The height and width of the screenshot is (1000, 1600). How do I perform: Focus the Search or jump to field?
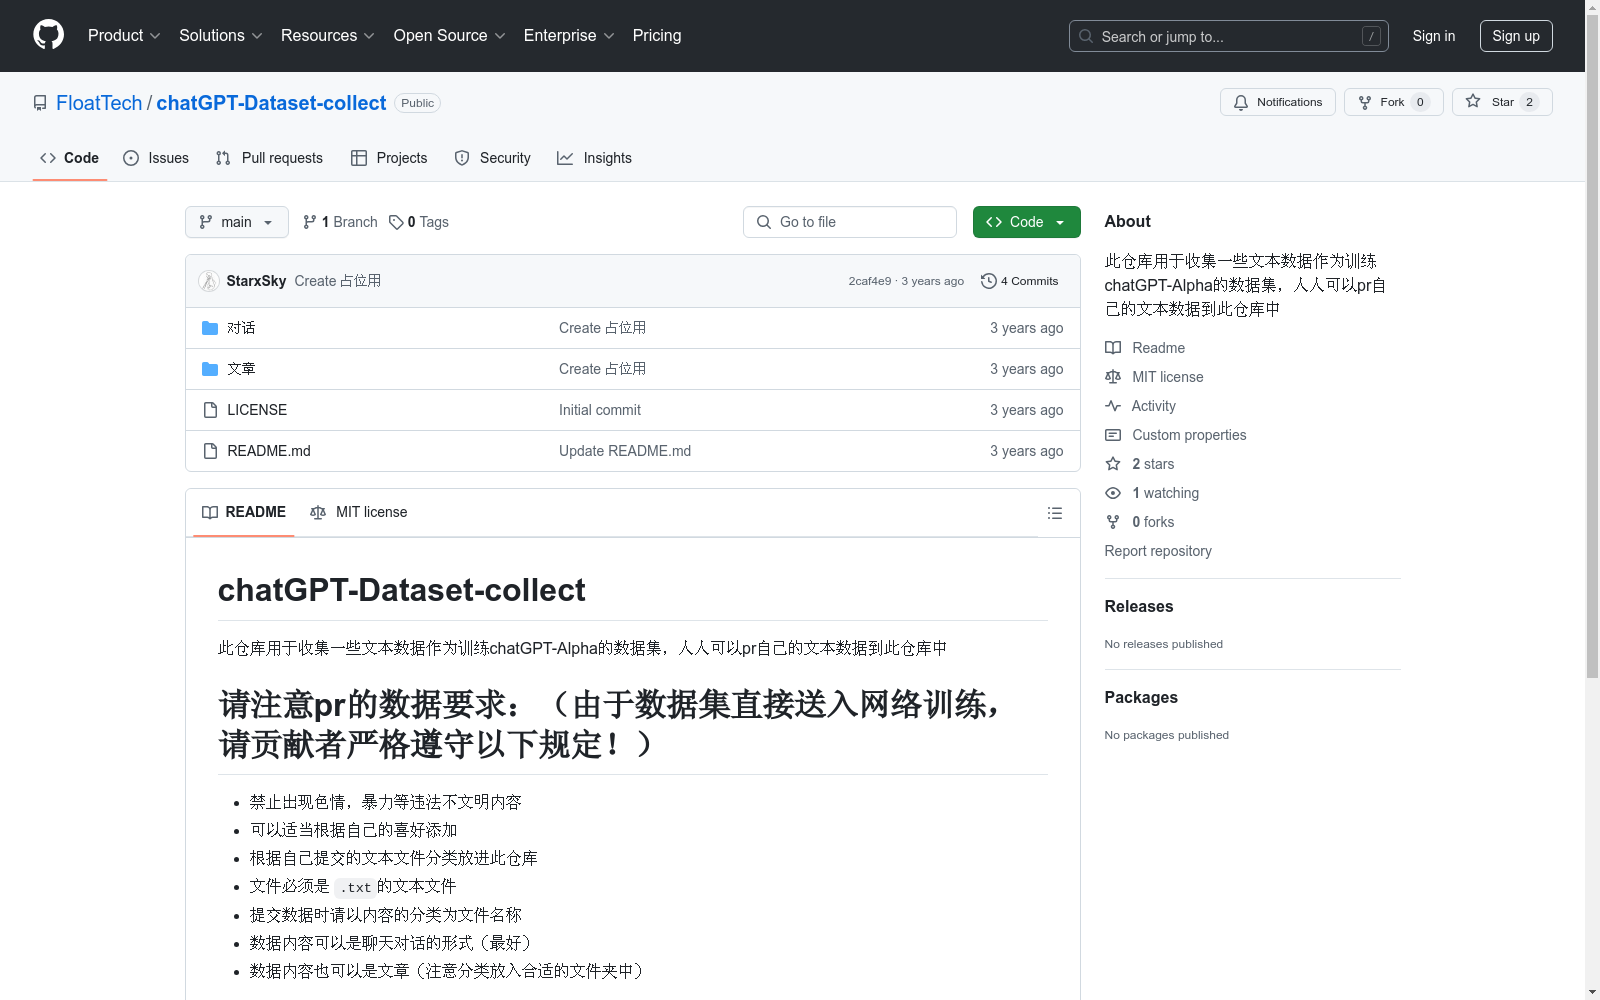click(1228, 36)
